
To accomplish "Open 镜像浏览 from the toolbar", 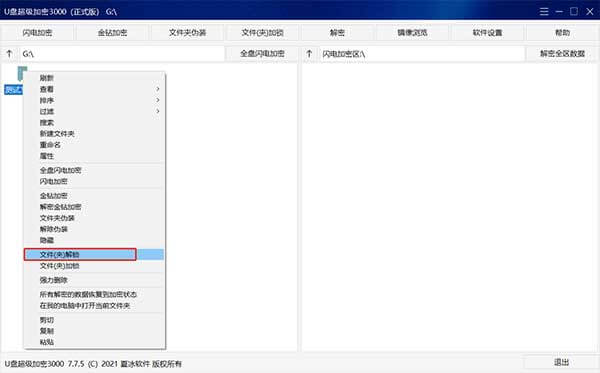I will pos(412,33).
